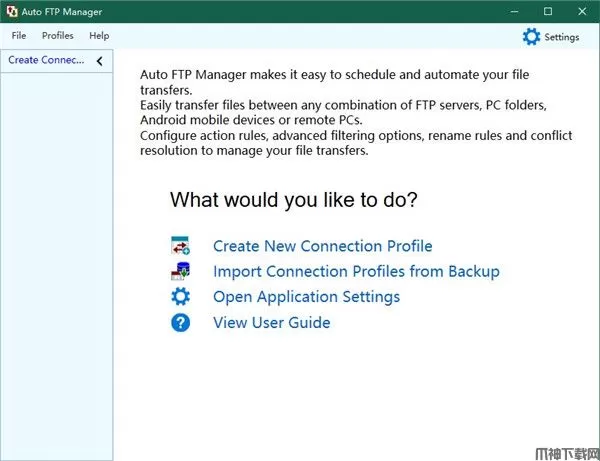Open the Open Application Settings link
This screenshot has height=461, width=600.
click(306, 297)
